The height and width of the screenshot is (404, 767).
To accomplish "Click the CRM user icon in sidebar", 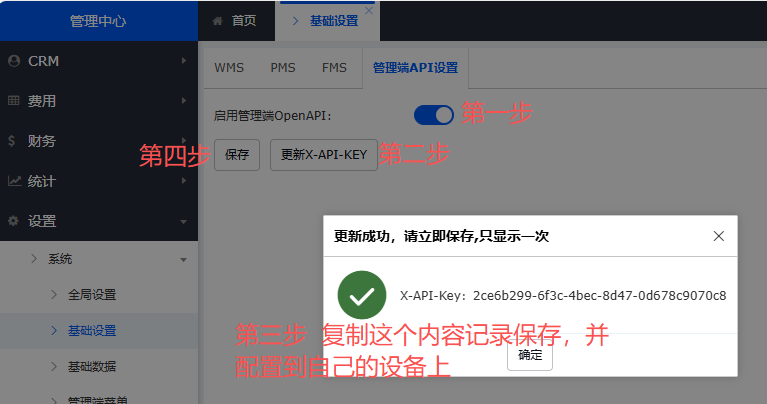I will coord(14,61).
